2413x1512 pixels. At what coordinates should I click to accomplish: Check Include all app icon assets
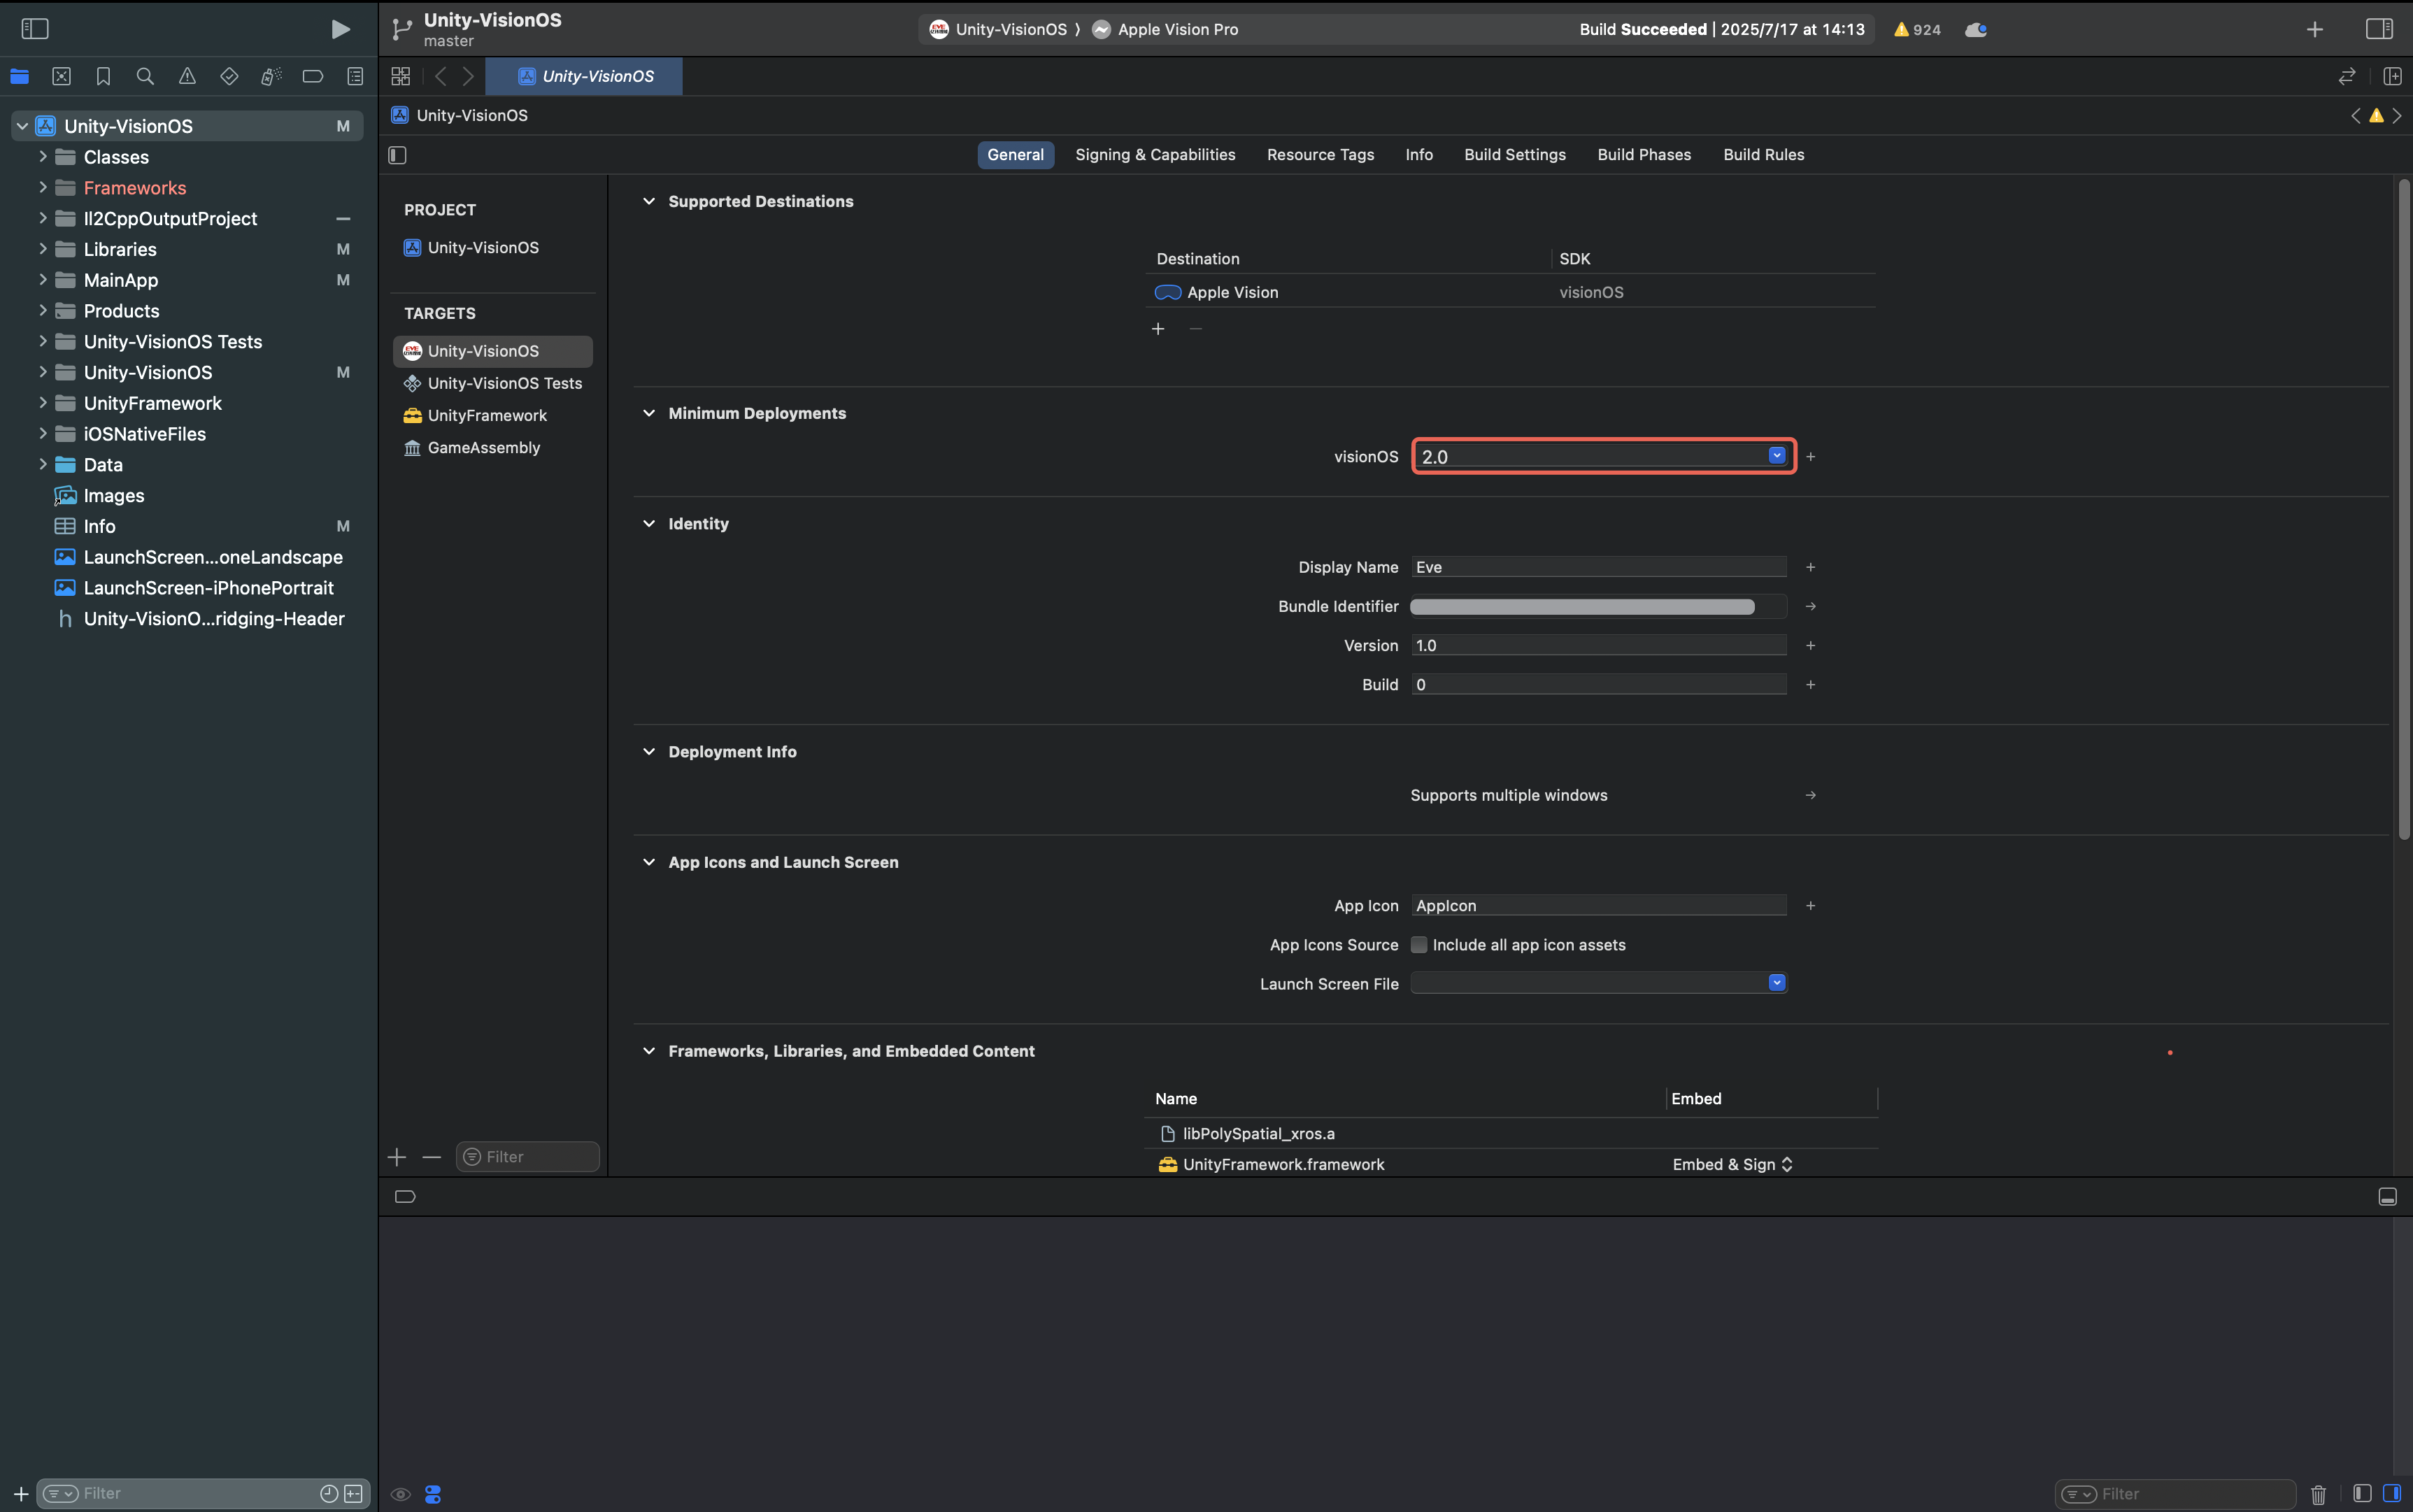1419,945
